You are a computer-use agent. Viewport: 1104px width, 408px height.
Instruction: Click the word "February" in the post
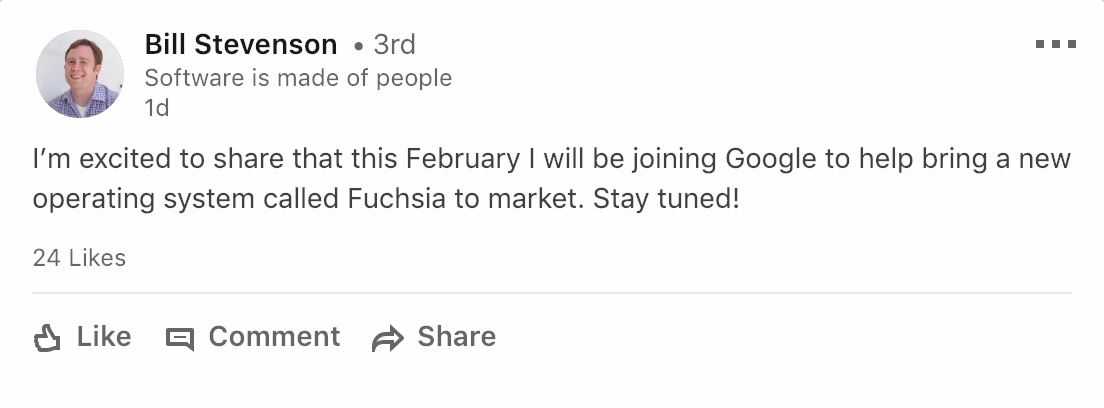click(462, 159)
